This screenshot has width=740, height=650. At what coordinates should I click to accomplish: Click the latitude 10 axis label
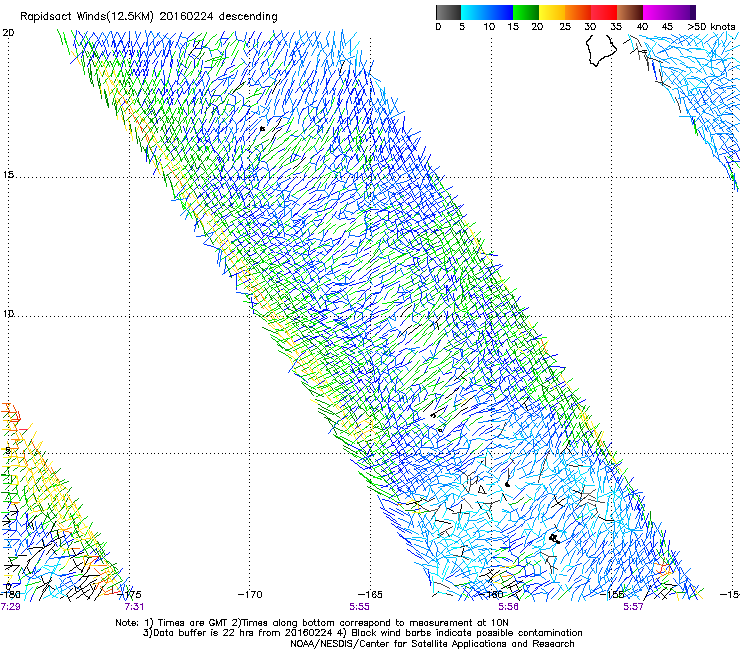coord(8,313)
